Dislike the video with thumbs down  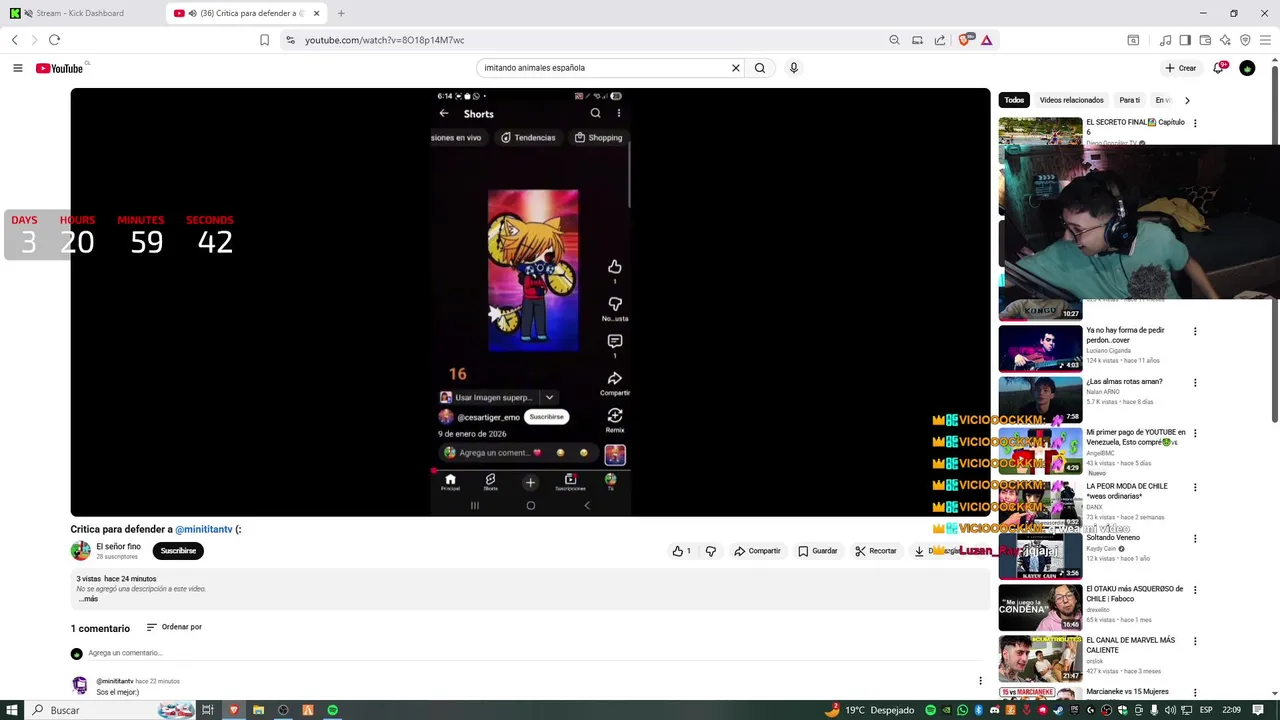pyautogui.click(x=711, y=551)
